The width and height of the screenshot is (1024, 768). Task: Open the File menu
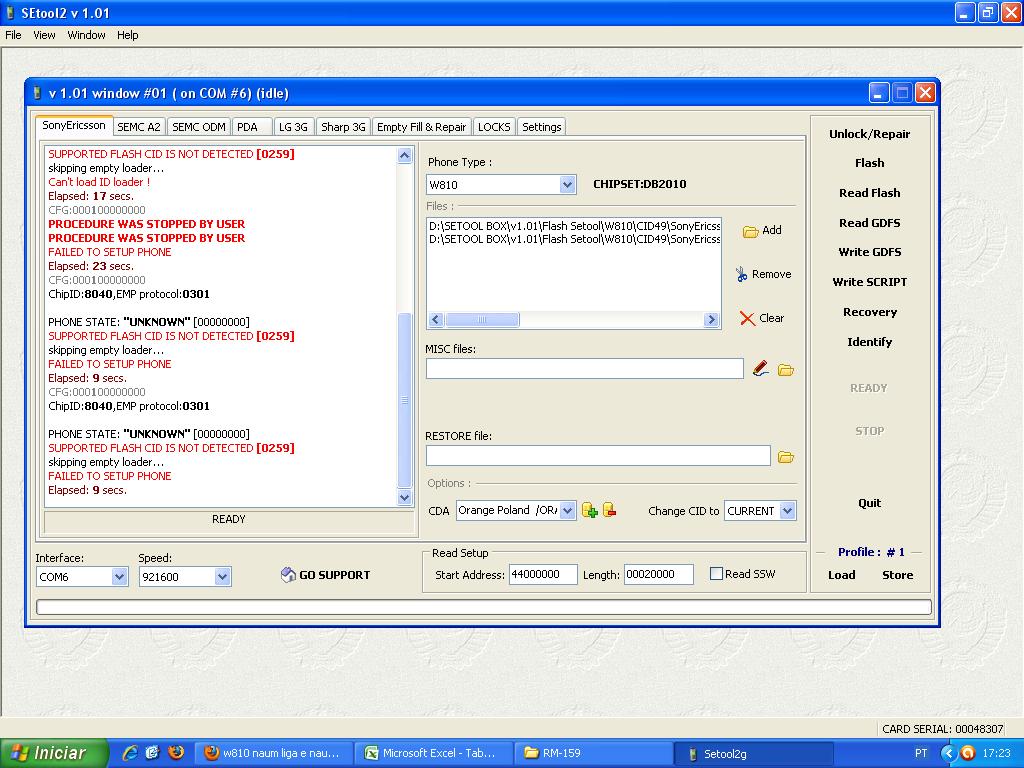(x=13, y=35)
